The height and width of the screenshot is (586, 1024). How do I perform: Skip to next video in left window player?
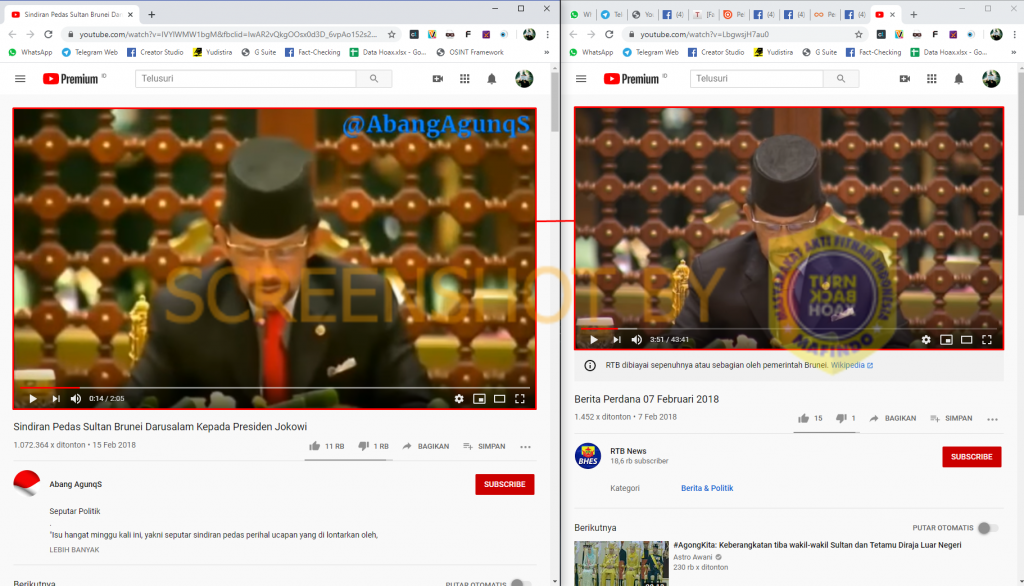coord(56,399)
